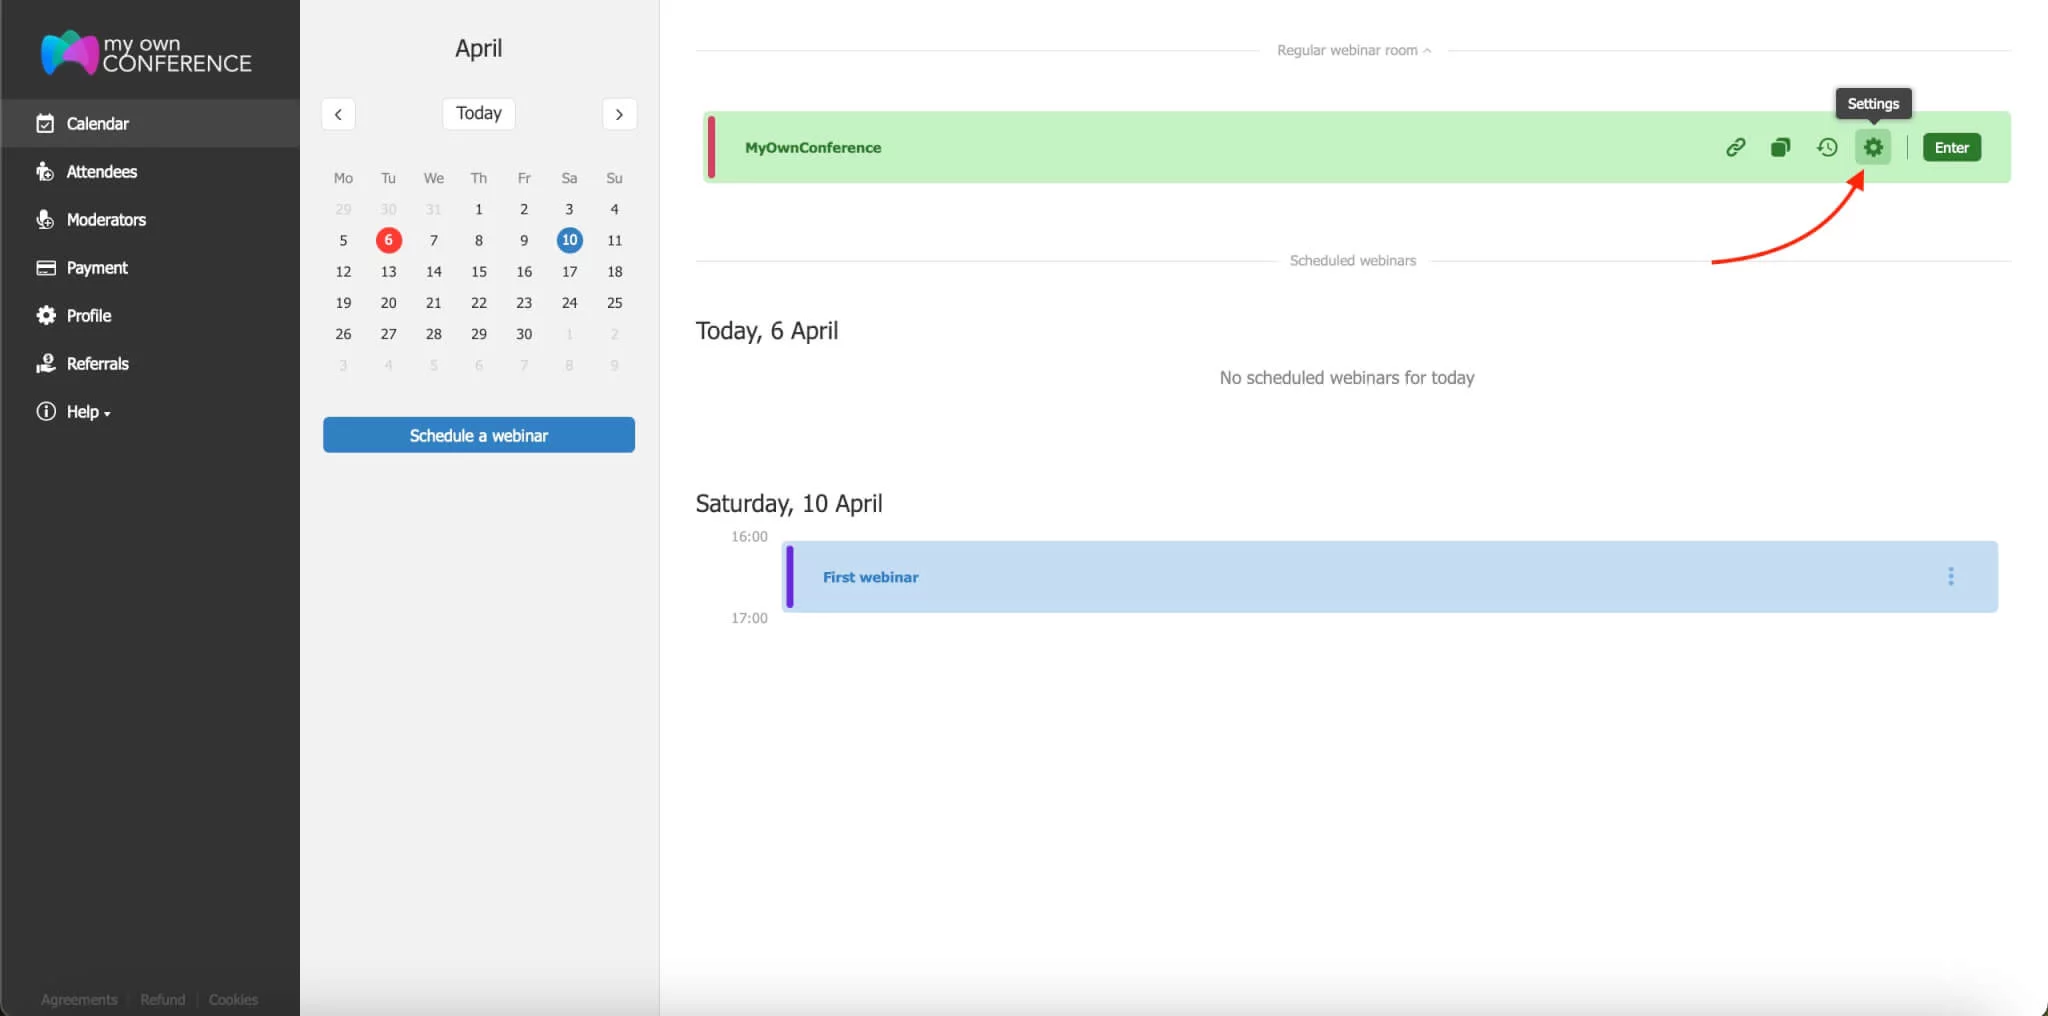Open the Referrals section
Viewport: 2048px width, 1016px height.
point(97,363)
